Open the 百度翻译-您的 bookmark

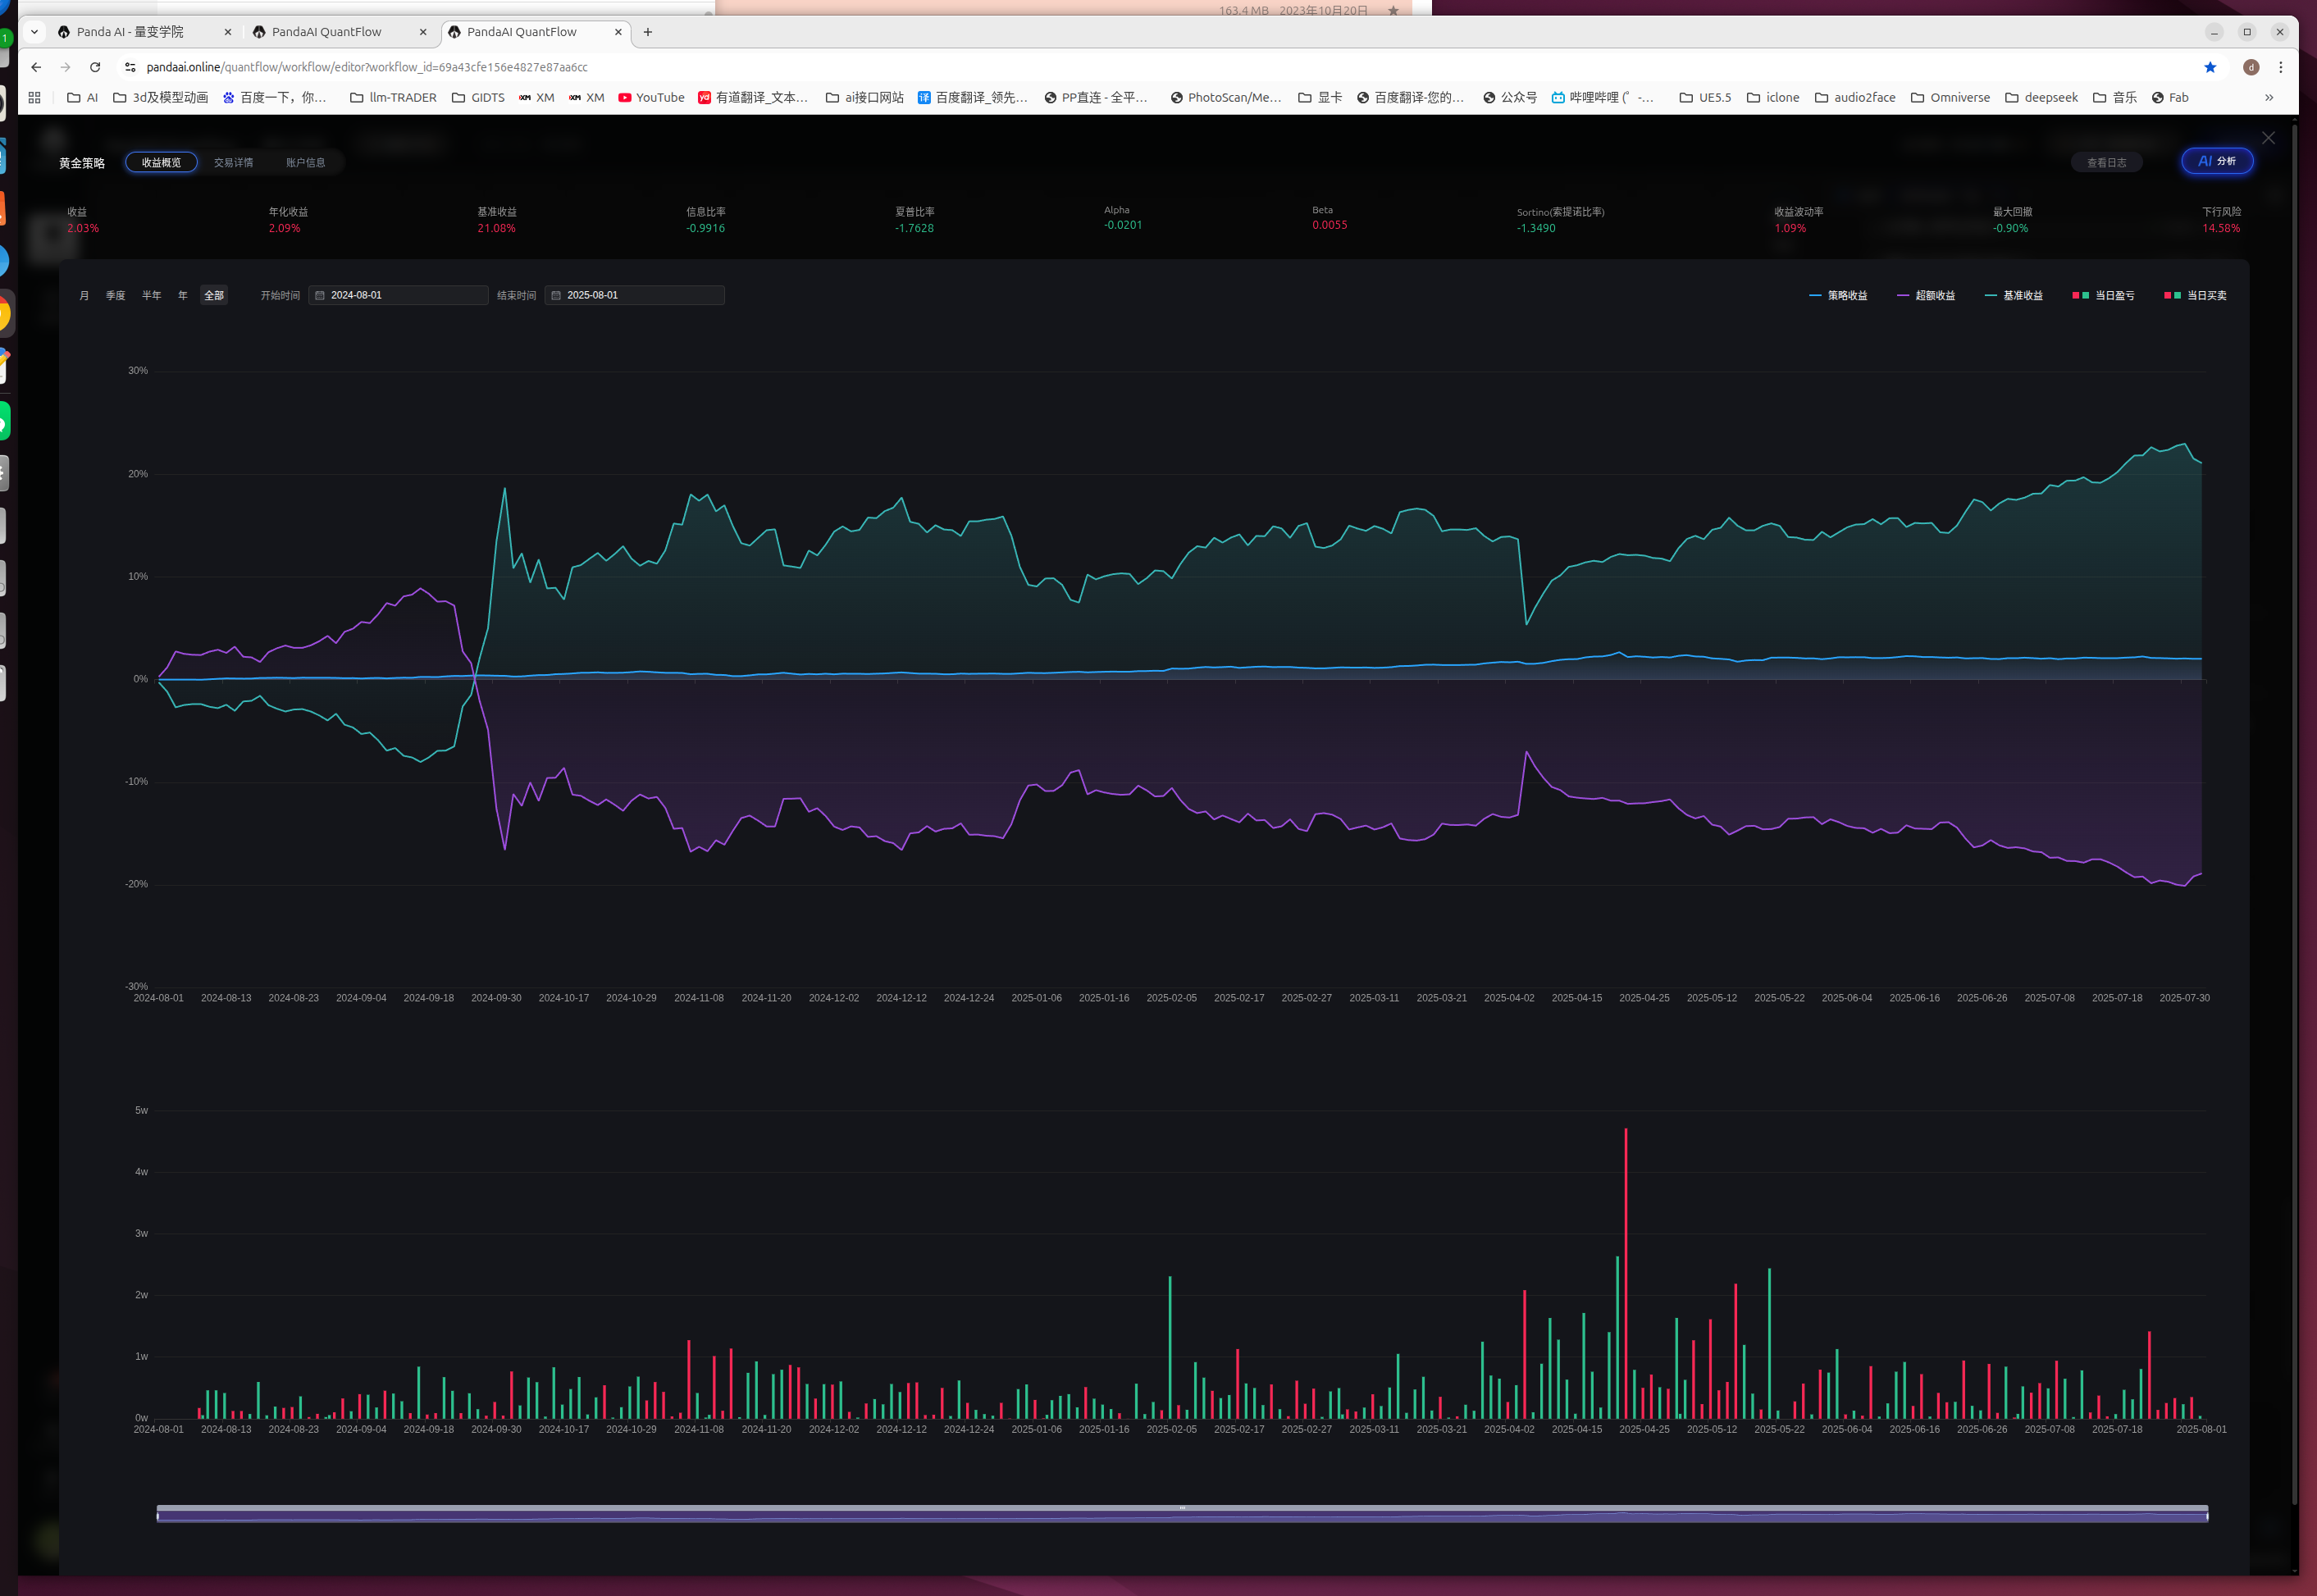(1410, 97)
